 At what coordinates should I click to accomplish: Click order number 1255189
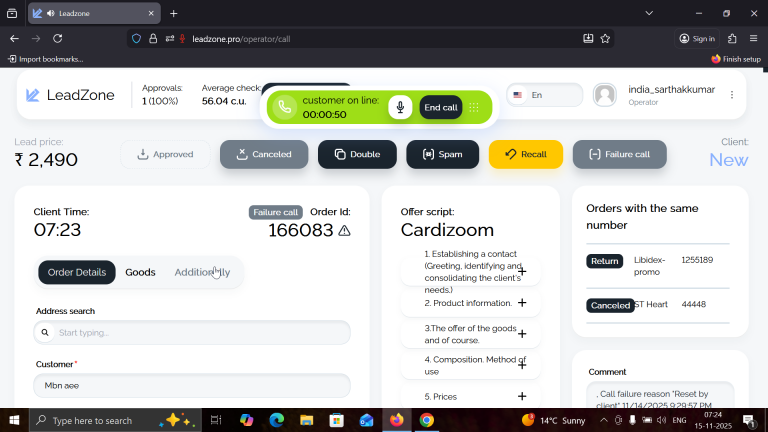click(x=697, y=260)
